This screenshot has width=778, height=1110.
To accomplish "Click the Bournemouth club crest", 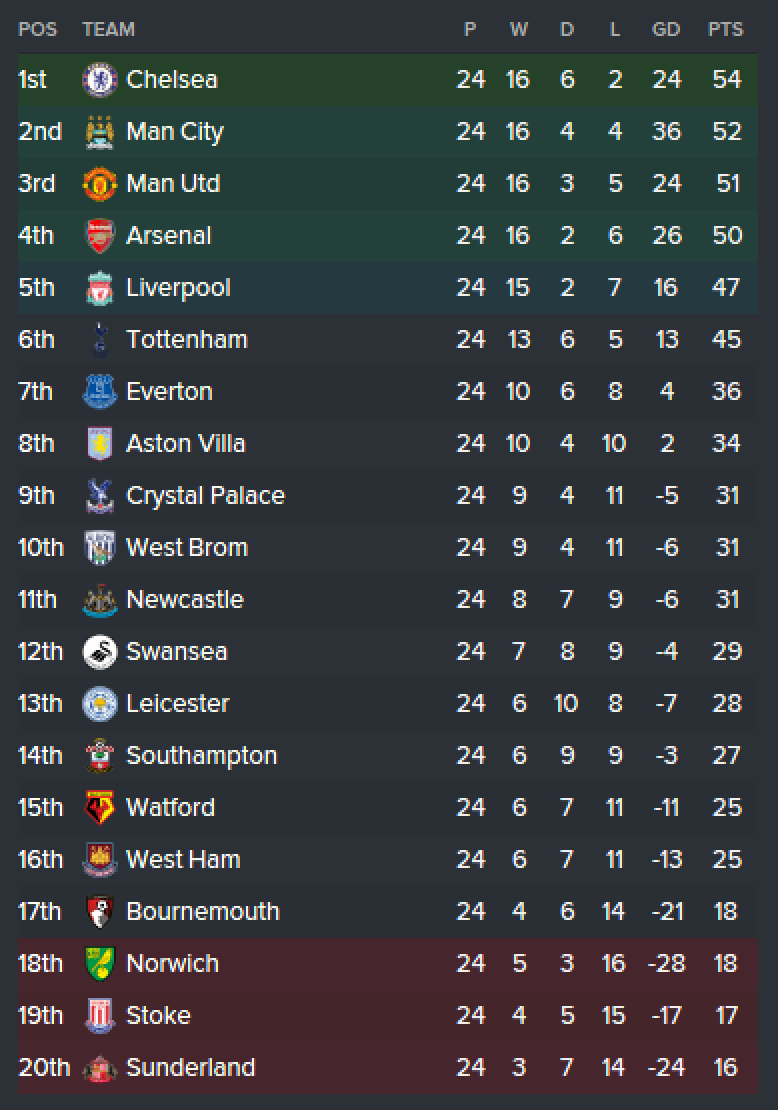I will pos(100,912).
